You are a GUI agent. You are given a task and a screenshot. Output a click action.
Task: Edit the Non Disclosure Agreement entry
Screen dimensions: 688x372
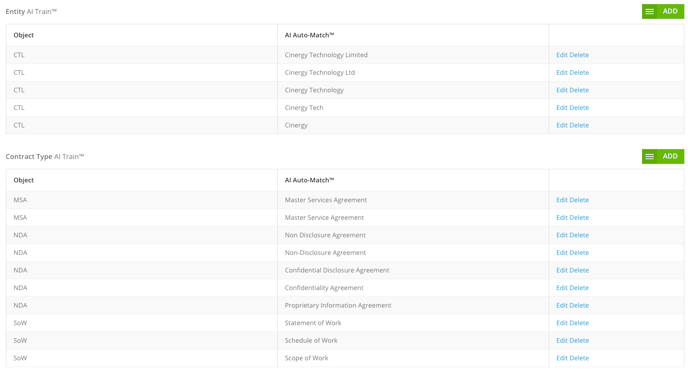coord(562,235)
